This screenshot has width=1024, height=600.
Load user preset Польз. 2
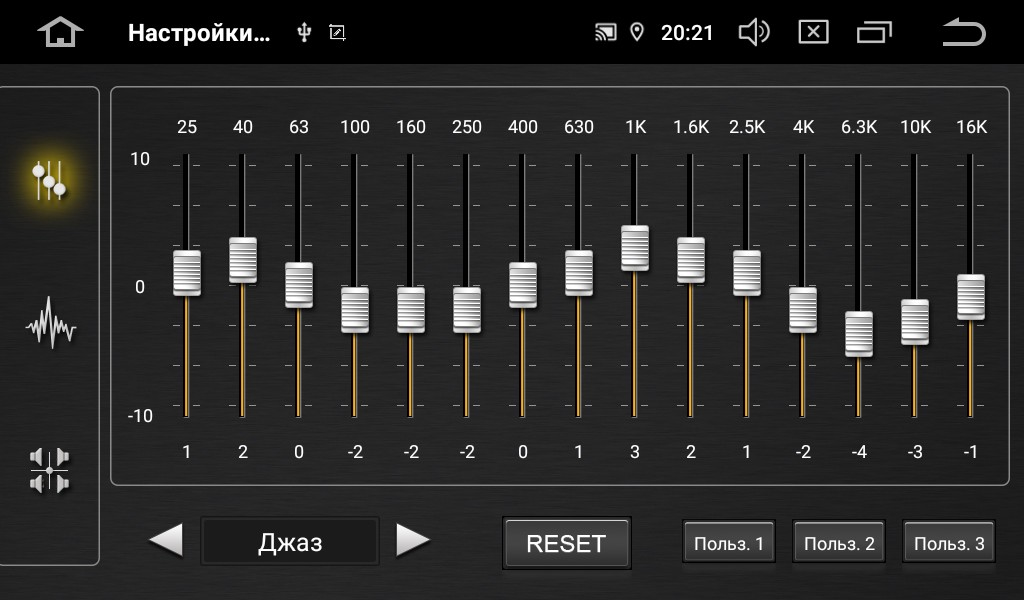coord(839,542)
